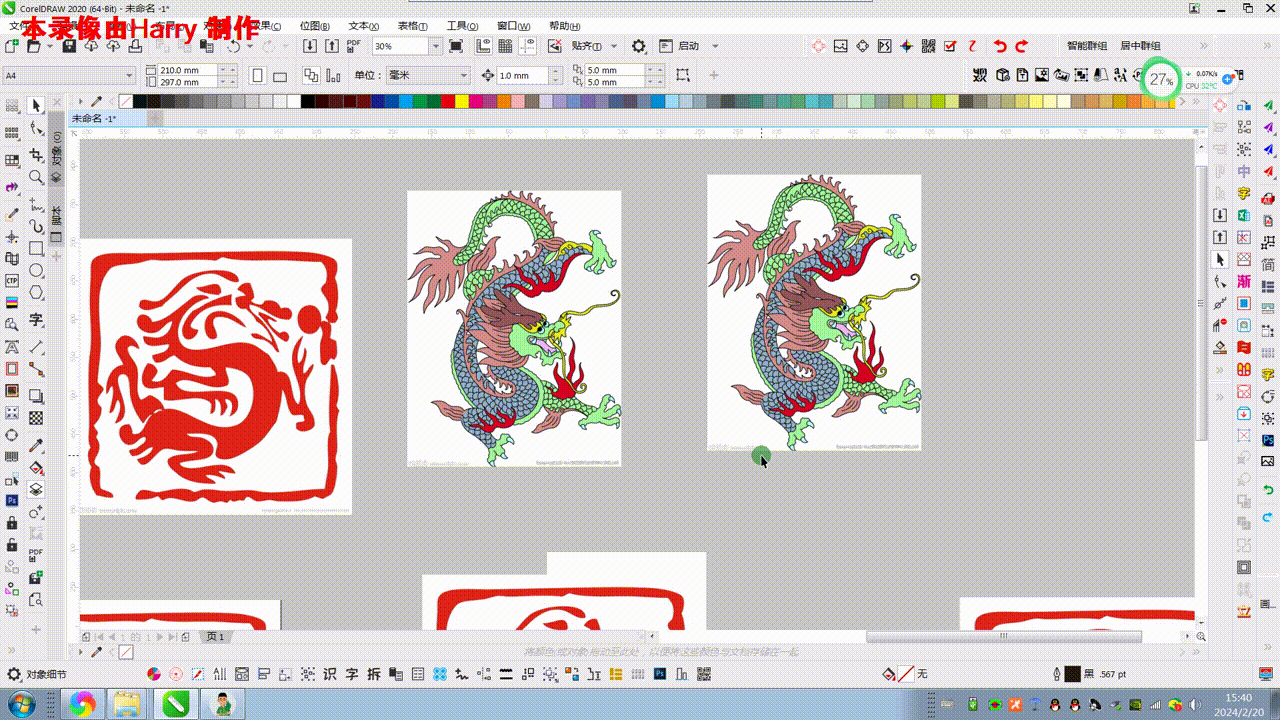Click the page width 210.0 mm field
The width and height of the screenshot is (1280, 720).
coord(188,70)
